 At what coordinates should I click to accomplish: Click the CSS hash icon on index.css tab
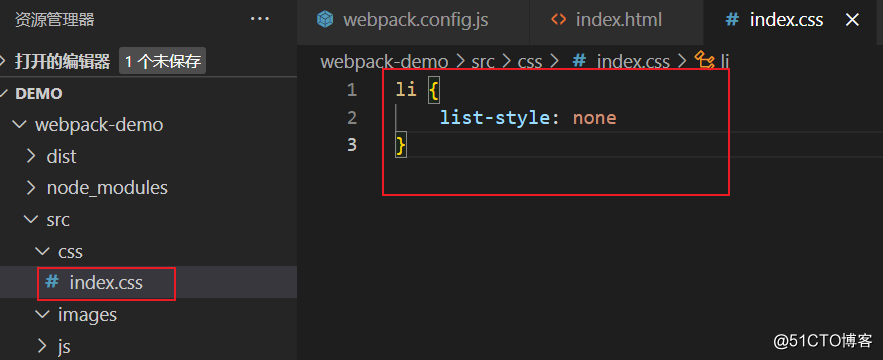click(x=732, y=20)
